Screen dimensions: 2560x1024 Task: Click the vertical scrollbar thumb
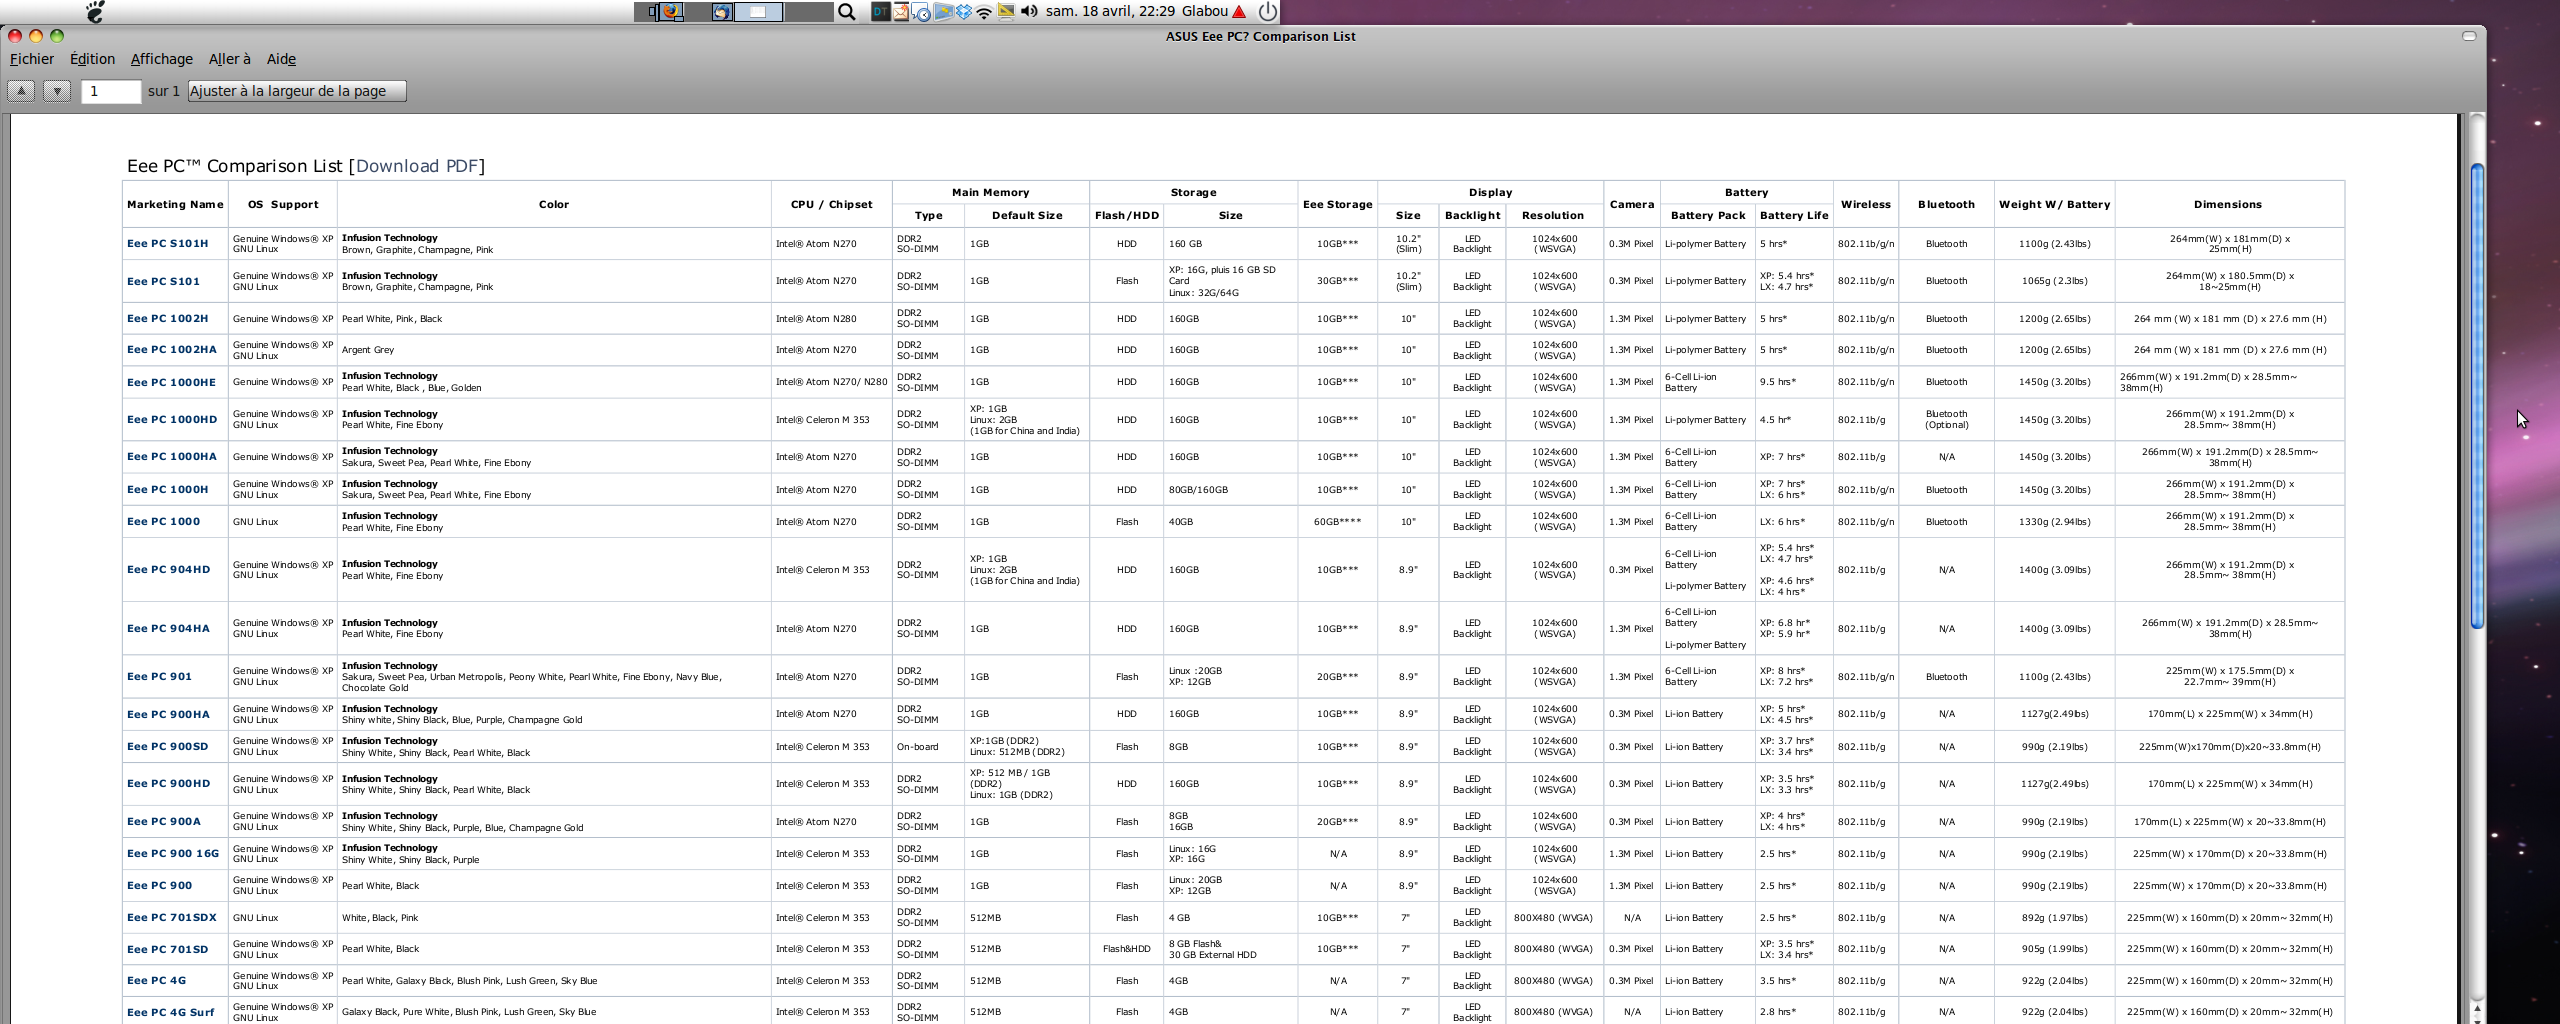click(2477, 396)
